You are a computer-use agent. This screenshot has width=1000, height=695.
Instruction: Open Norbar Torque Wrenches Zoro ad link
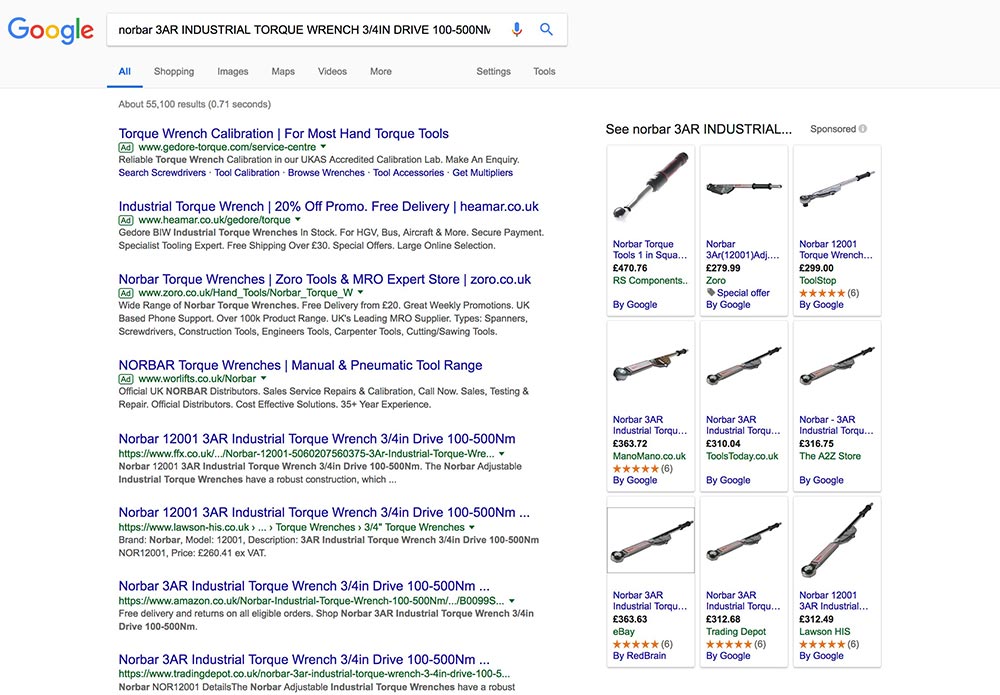325,279
